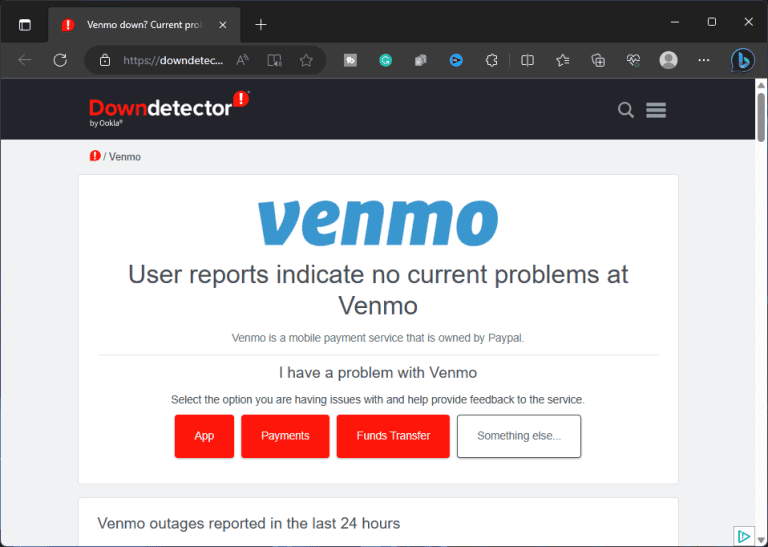
Task: Click scrollbar up arrow
Action: 761,85
